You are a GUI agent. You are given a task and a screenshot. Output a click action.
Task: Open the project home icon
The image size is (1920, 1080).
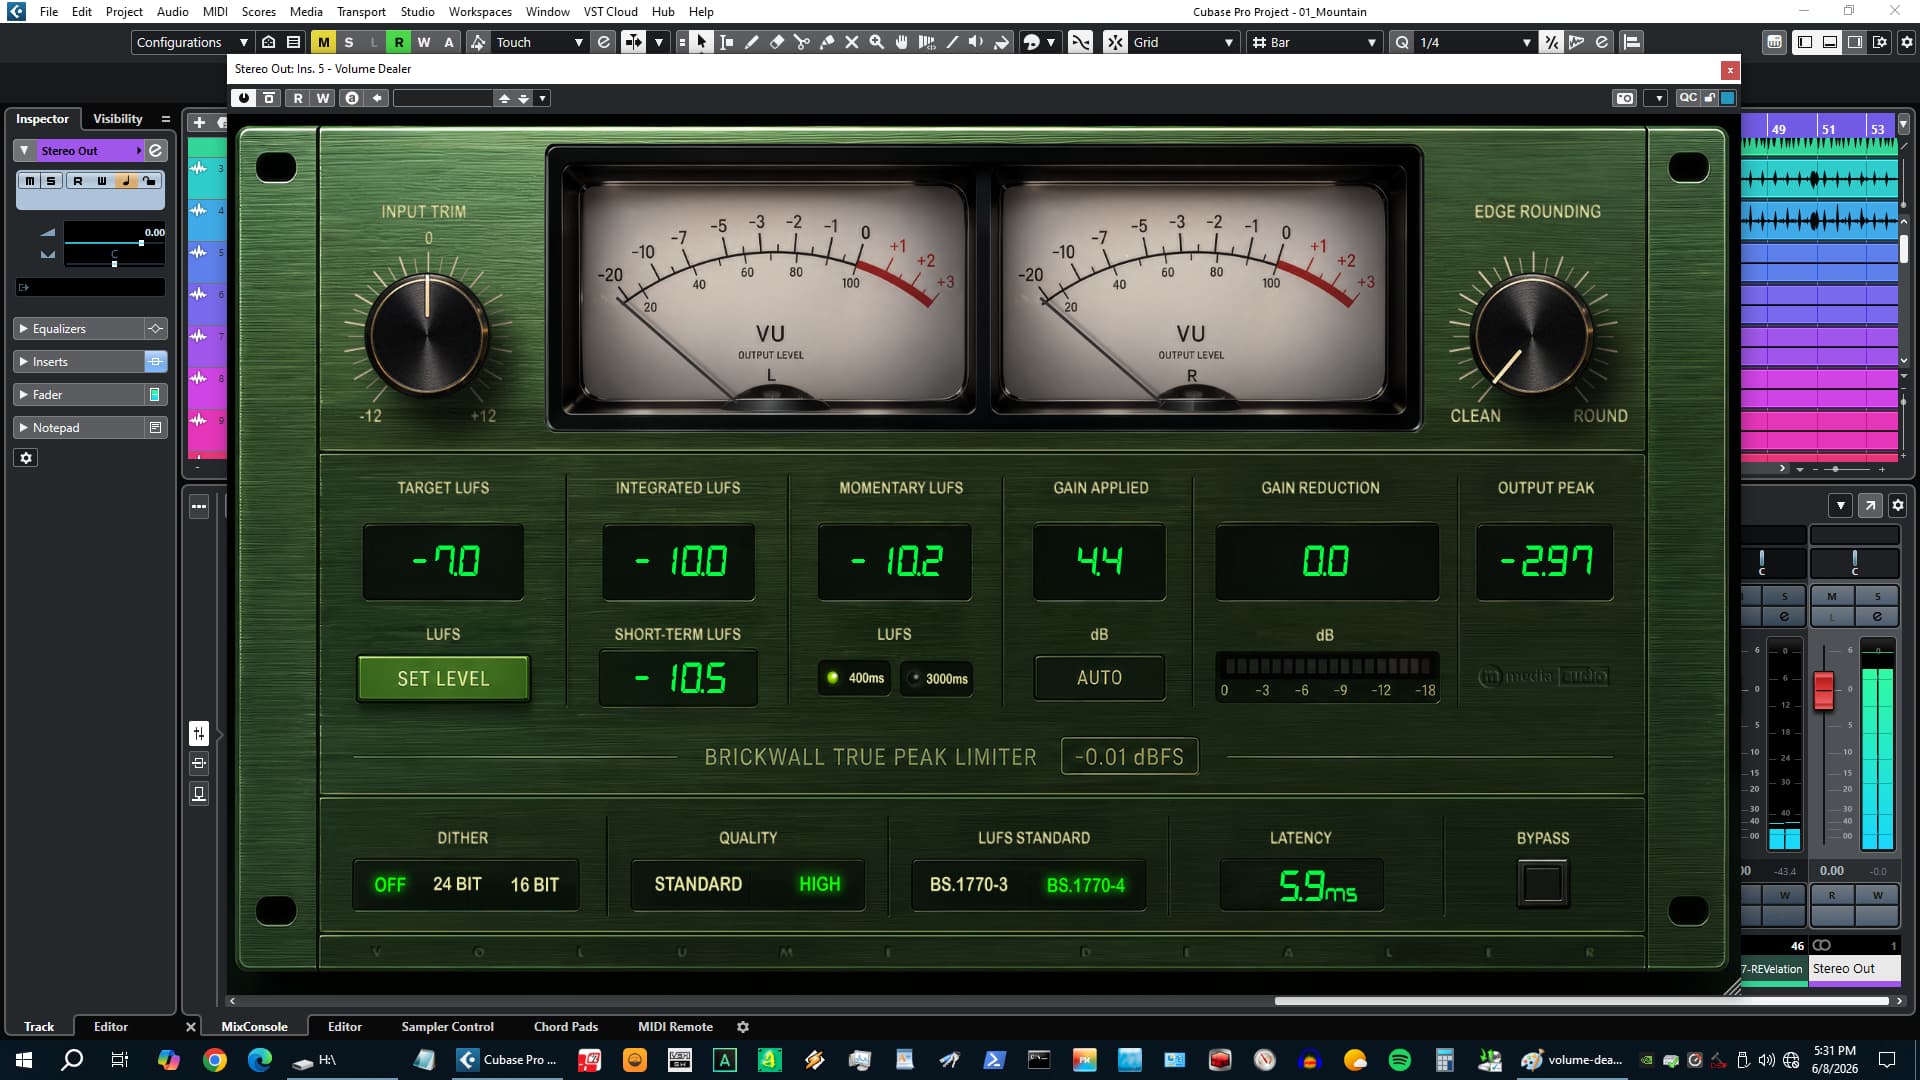pyautogui.click(x=269, y=42)
